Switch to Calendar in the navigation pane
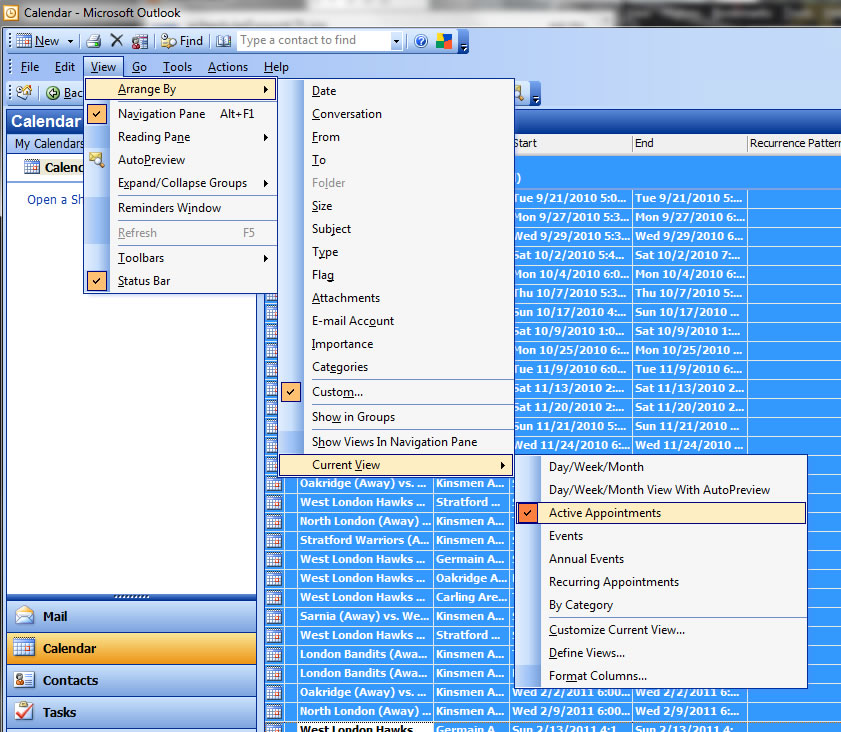The height and width of the screenshot is (732, 841). pos(131,648)
